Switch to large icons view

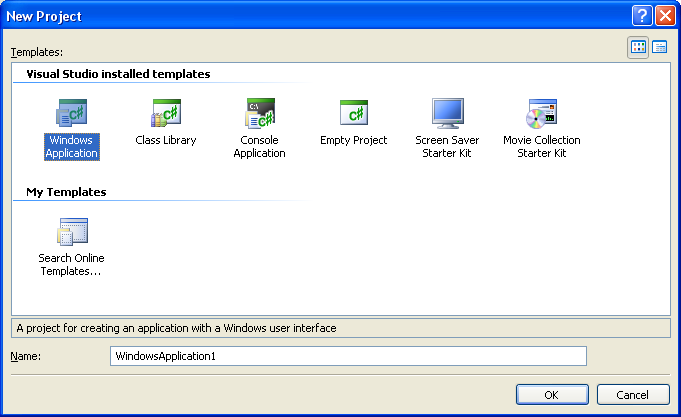coord(638,47)
